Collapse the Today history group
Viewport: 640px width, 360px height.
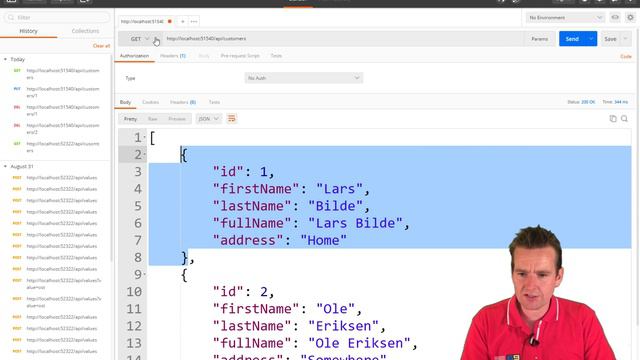tap(5, 60)
